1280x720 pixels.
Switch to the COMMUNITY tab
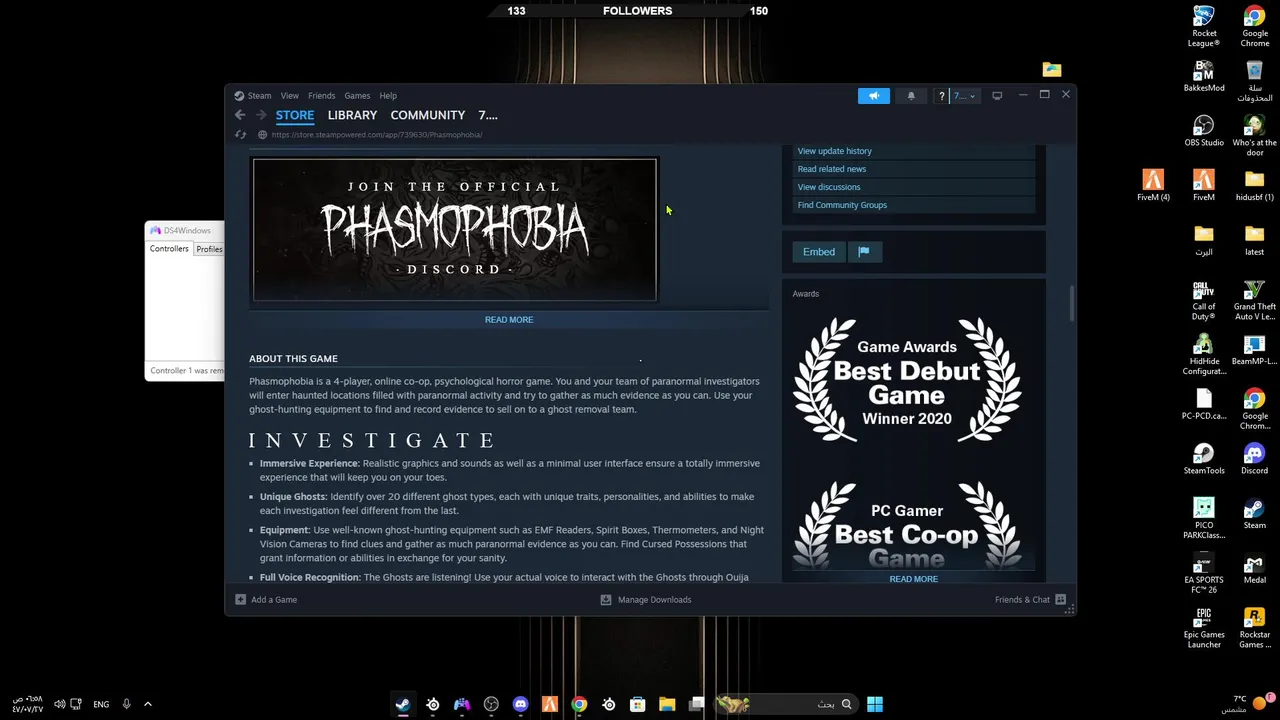click(428, 115)
